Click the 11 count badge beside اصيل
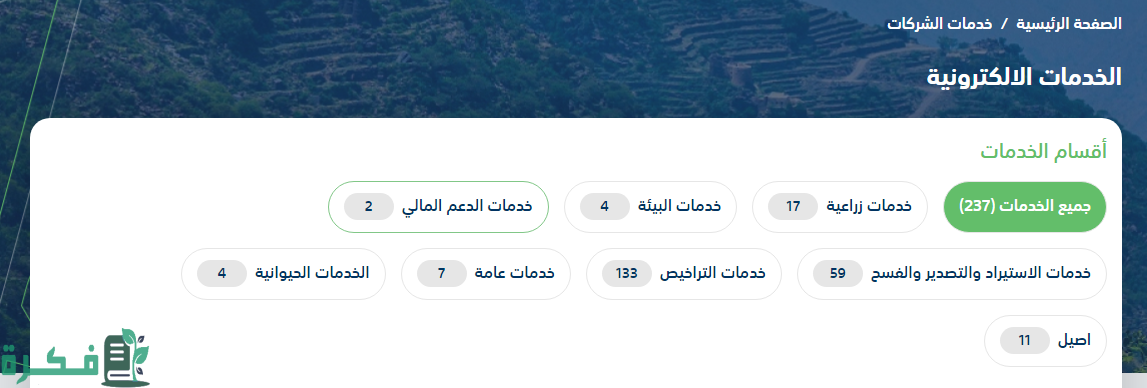 point(1025,340)
